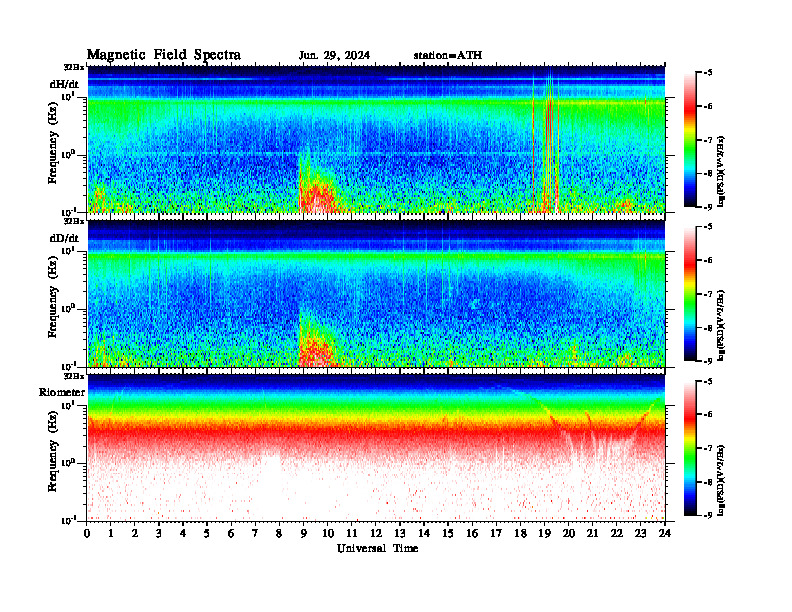Click the hour 15 tick label
The image size is (792, 612).
click(x=448, y=533)
